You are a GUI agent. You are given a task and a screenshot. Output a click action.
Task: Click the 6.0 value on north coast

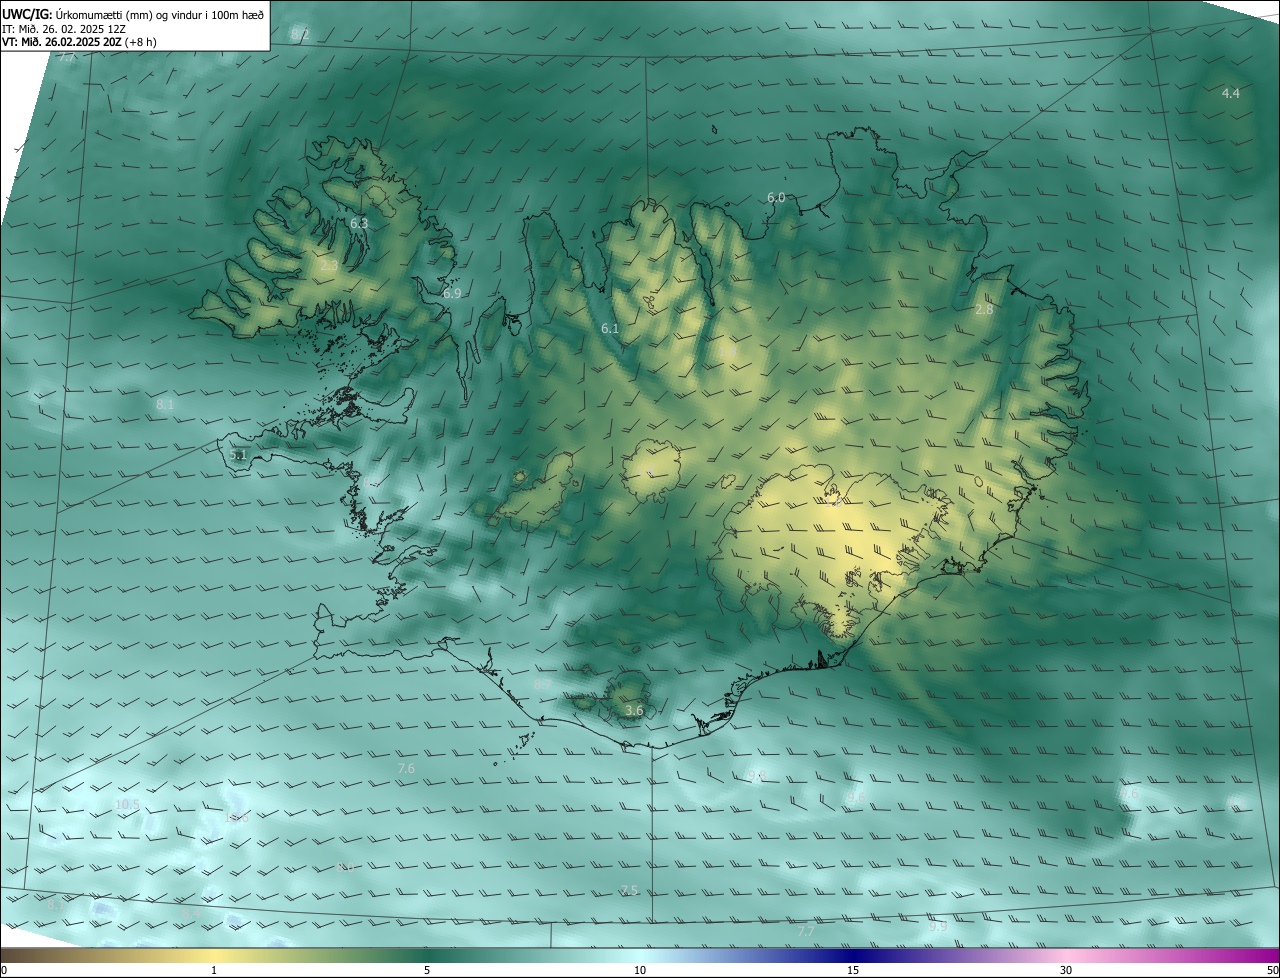tap(776, 197)
